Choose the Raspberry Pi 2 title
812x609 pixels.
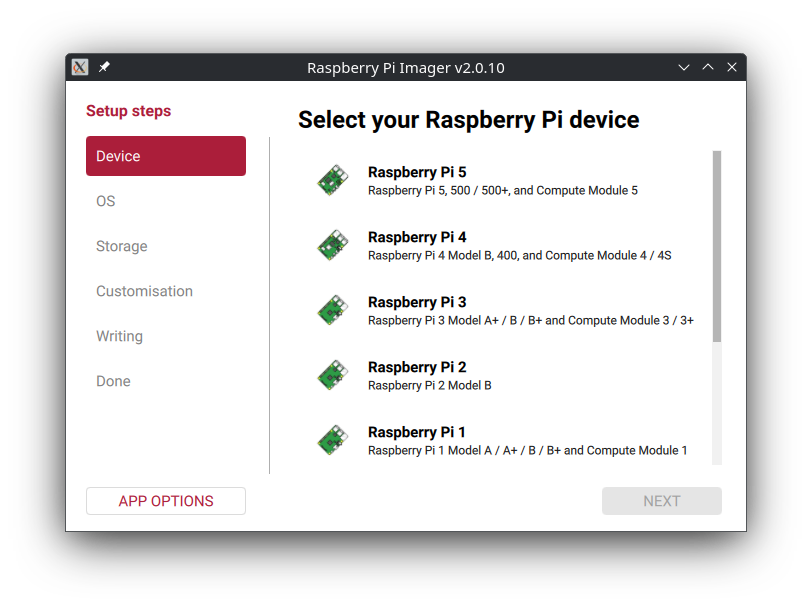(x=417, y=367)
